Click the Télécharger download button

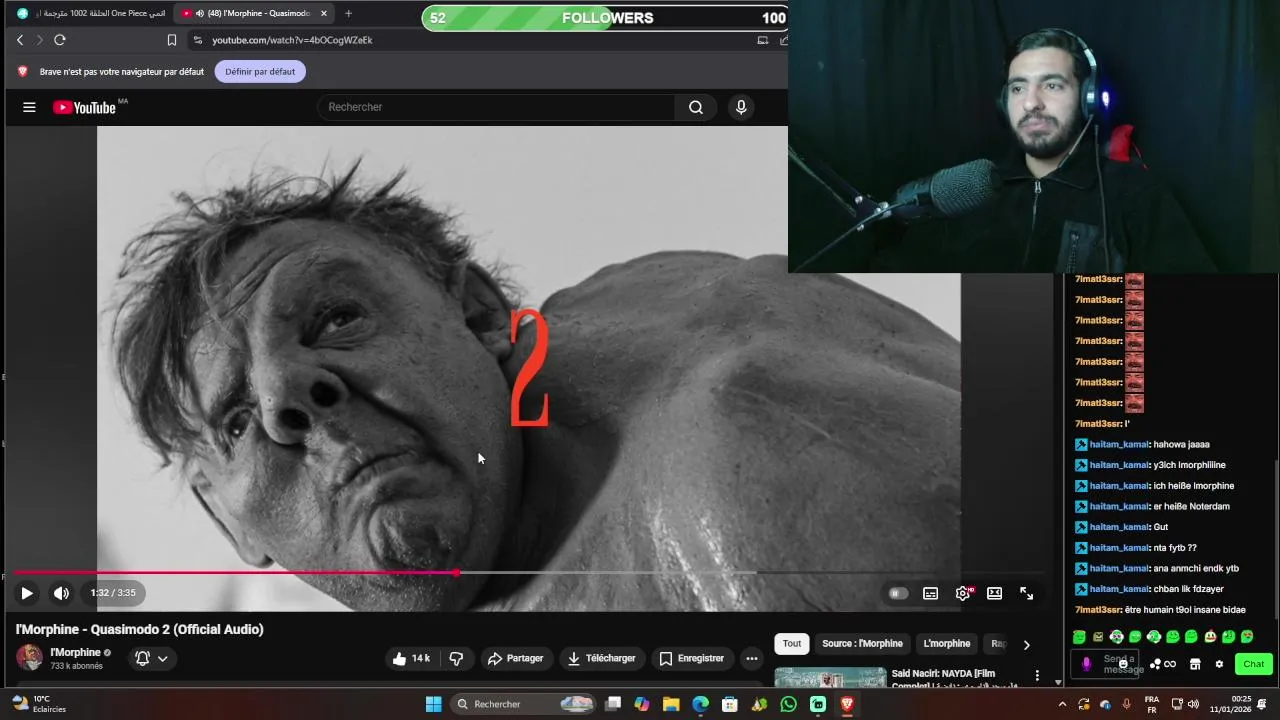(x=601, y=658)
